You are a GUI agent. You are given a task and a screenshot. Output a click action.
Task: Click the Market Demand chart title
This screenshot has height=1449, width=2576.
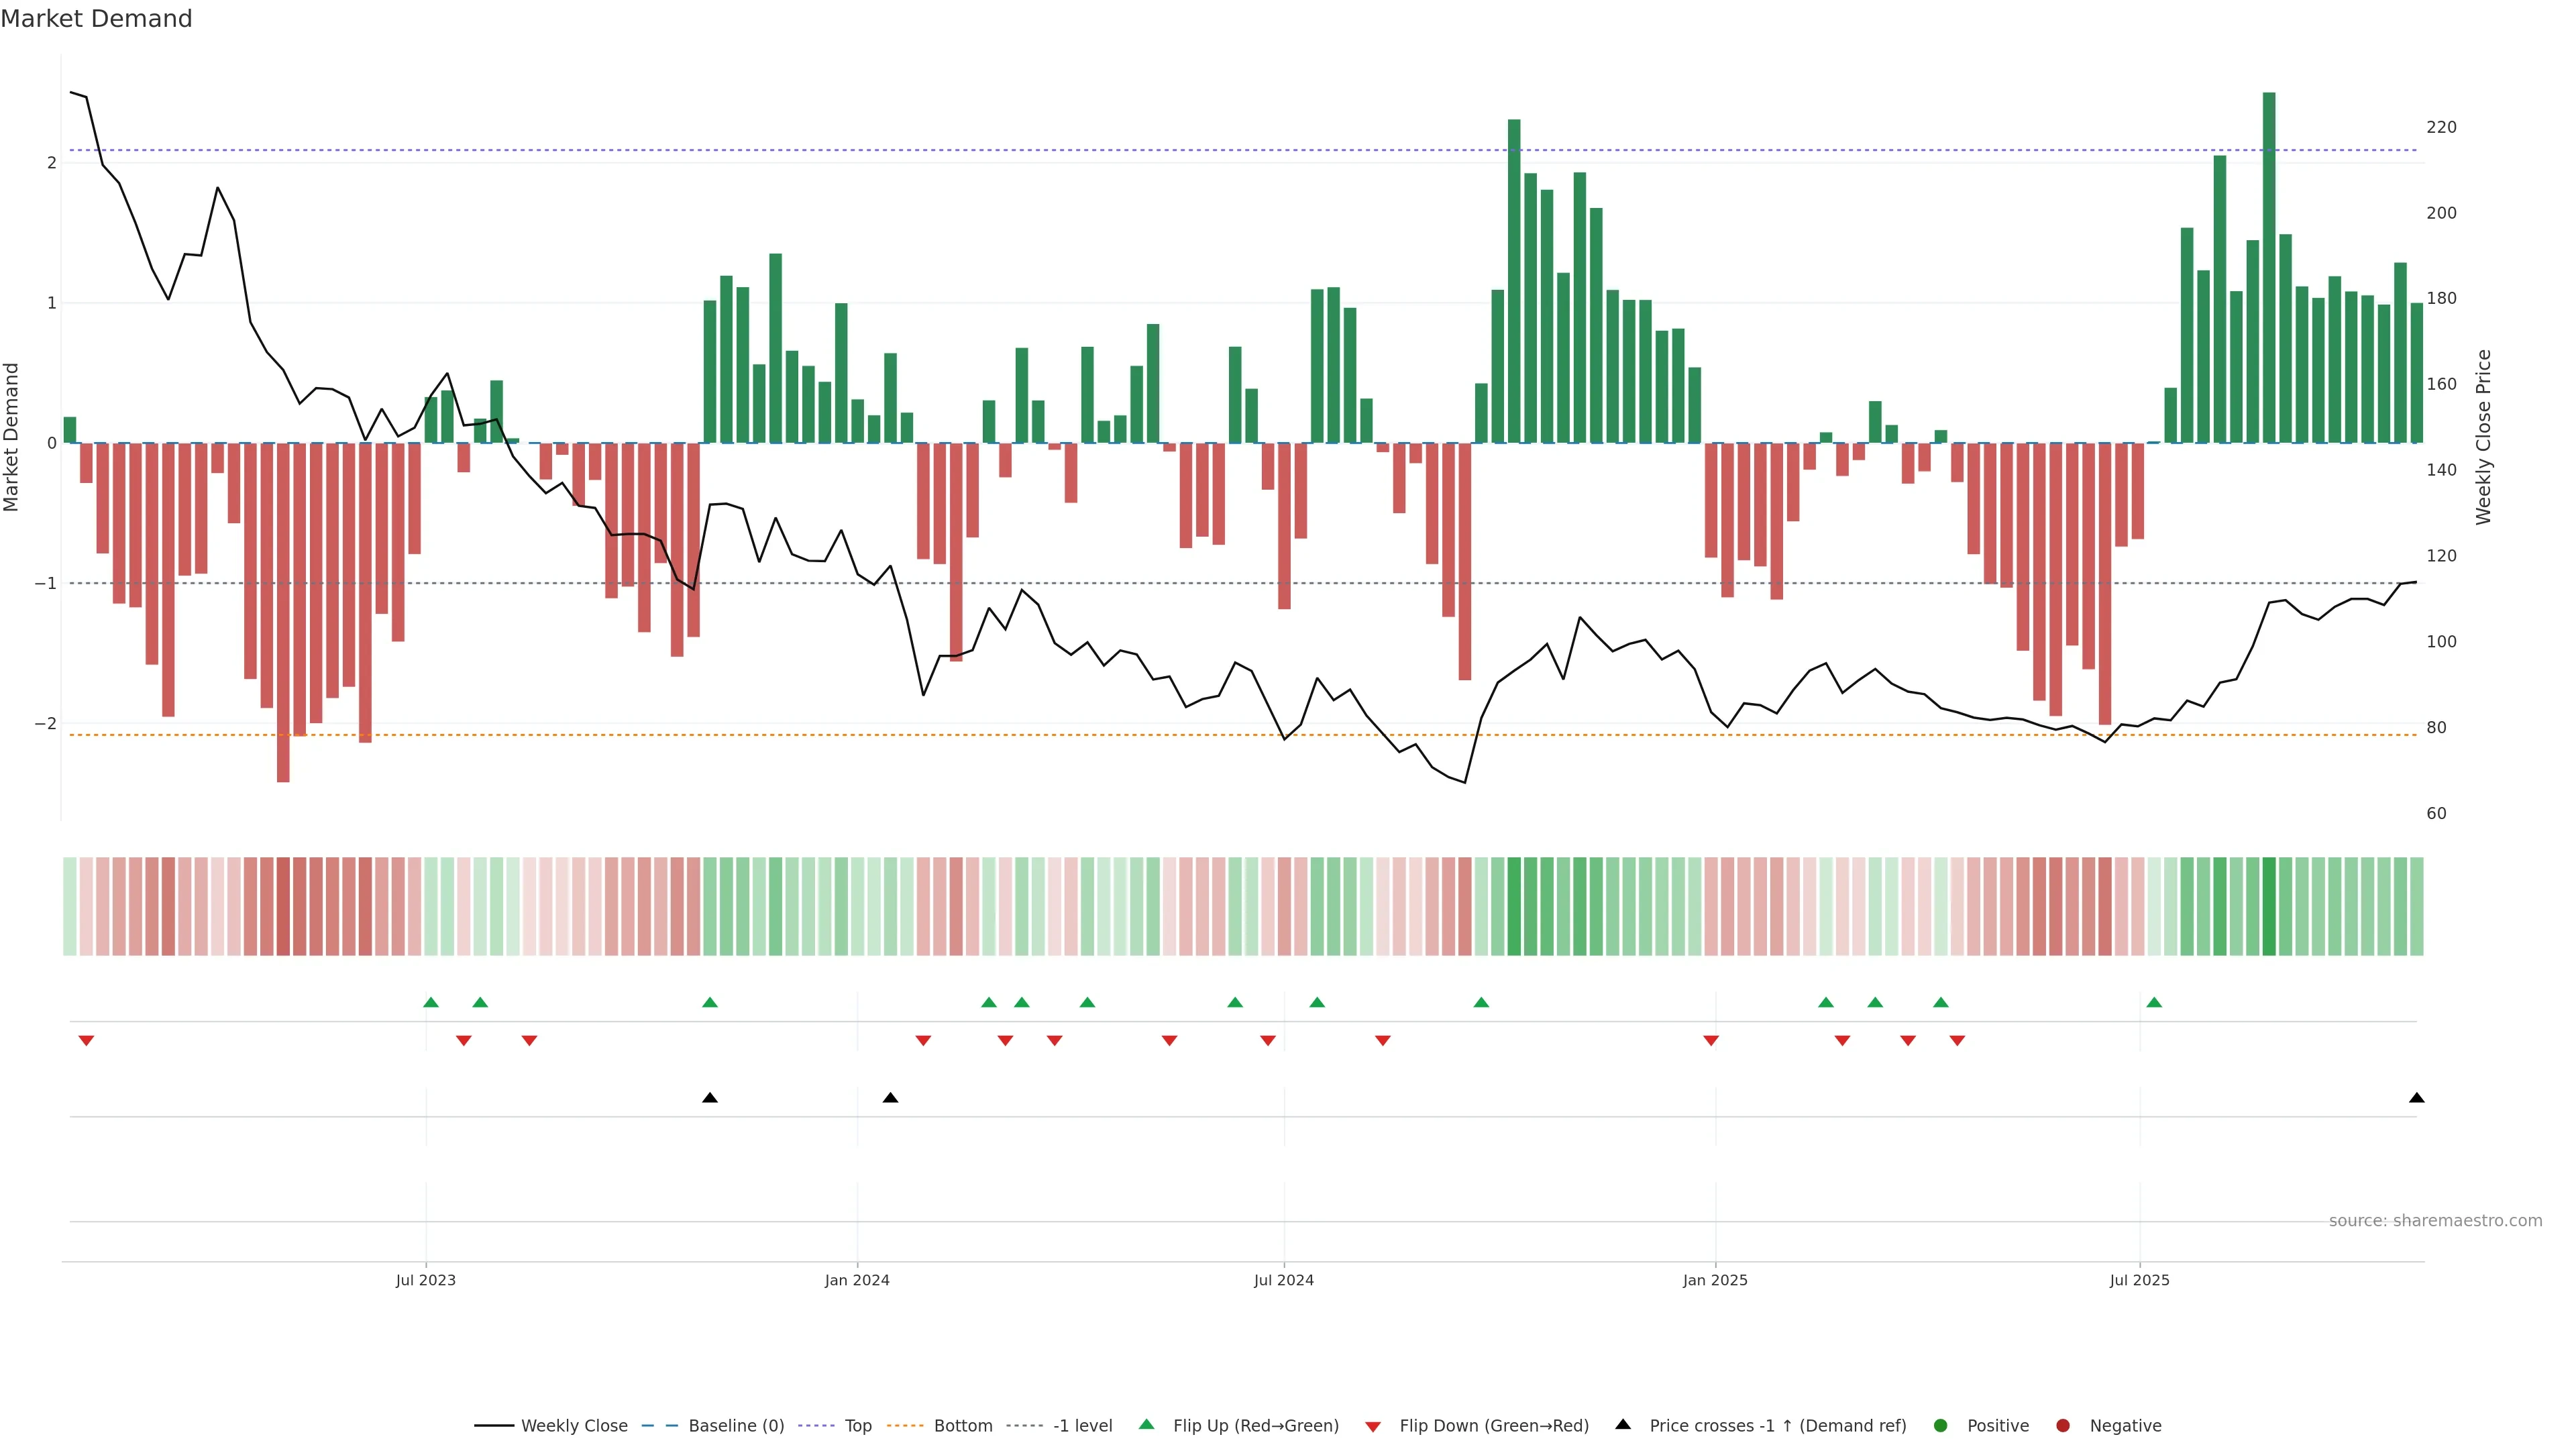click(x=96, y=19)
